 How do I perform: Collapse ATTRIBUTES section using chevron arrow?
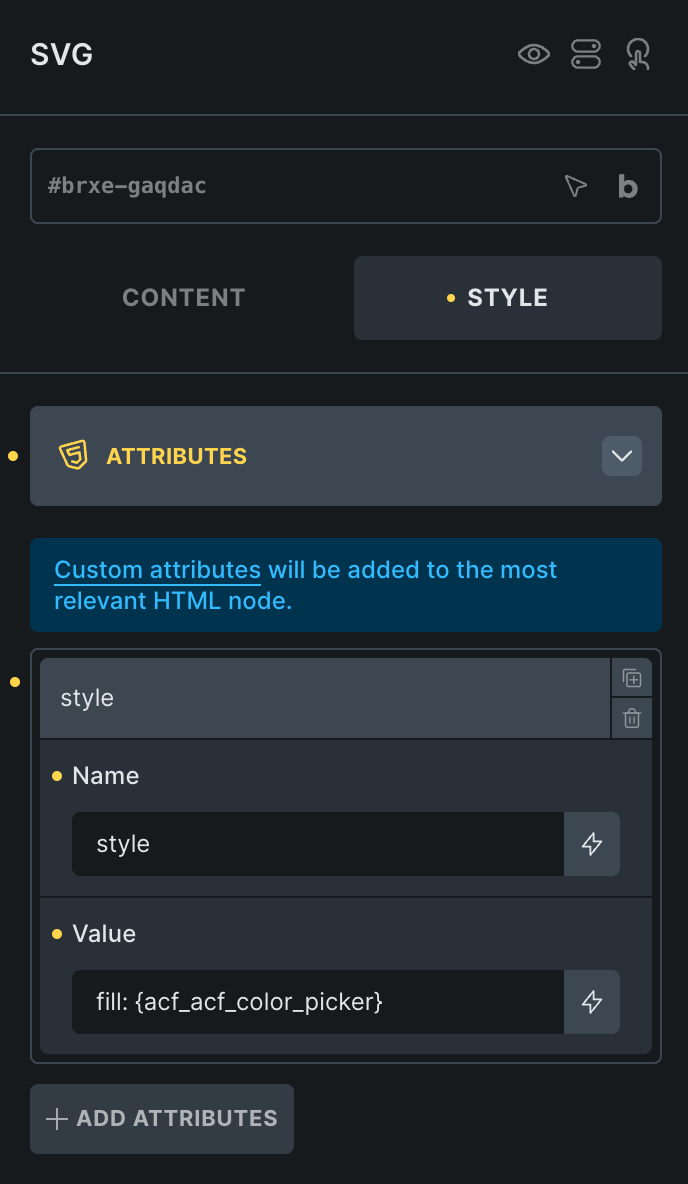click(x=622, y=456)
